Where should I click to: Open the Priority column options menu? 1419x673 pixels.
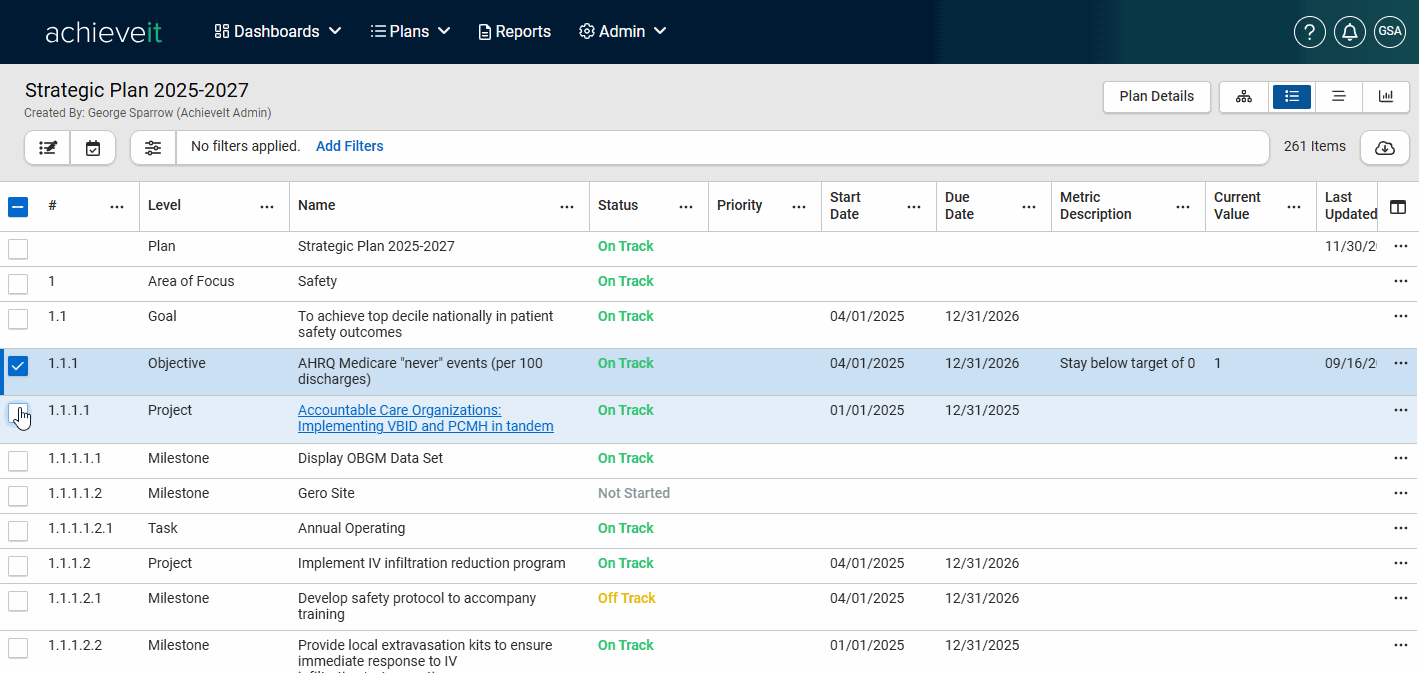point(799,207)
